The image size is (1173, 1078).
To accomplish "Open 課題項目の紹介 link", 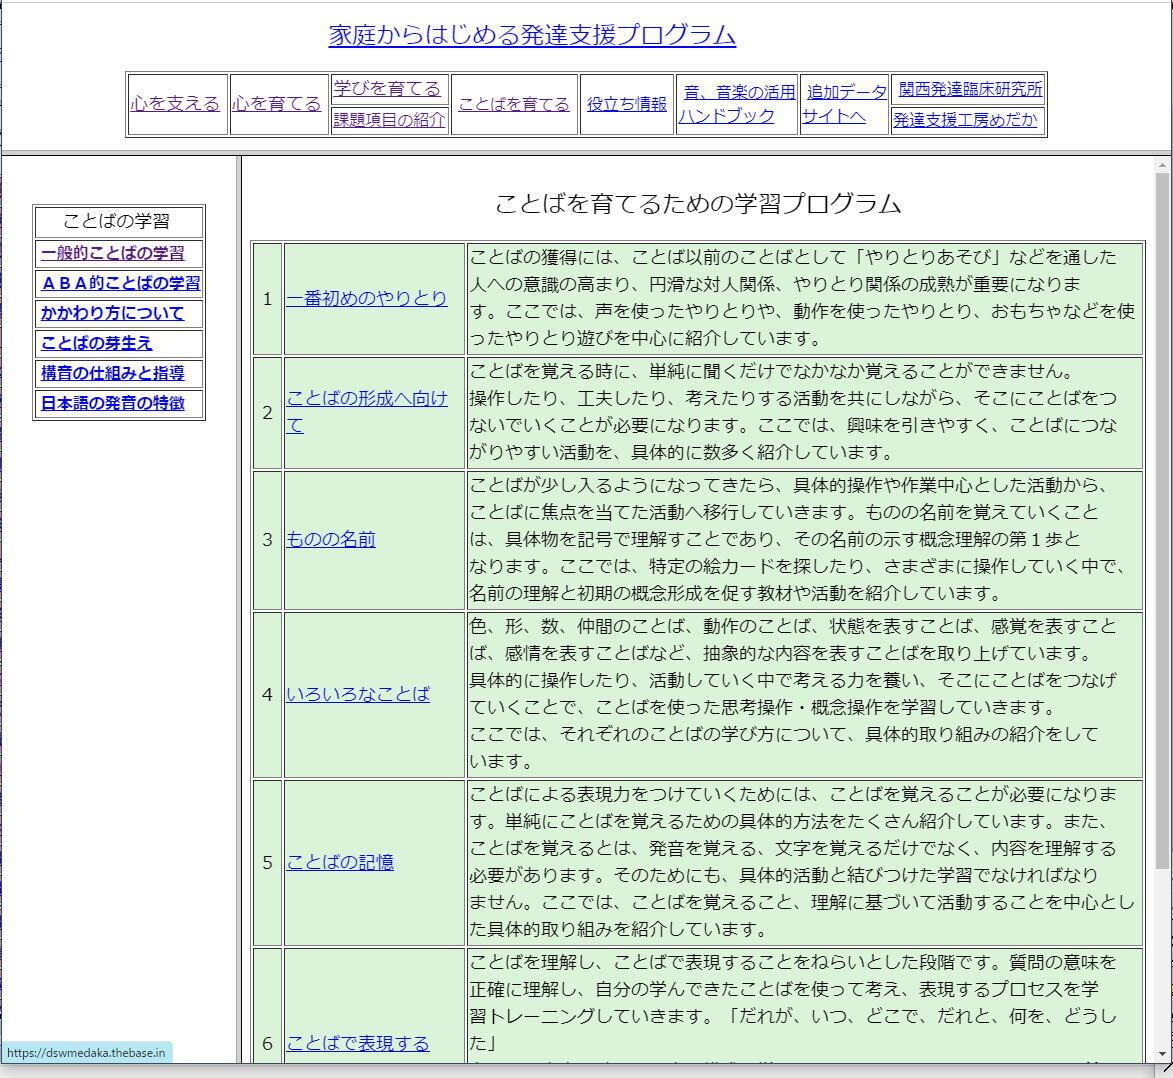I will (x=389, y=120).
